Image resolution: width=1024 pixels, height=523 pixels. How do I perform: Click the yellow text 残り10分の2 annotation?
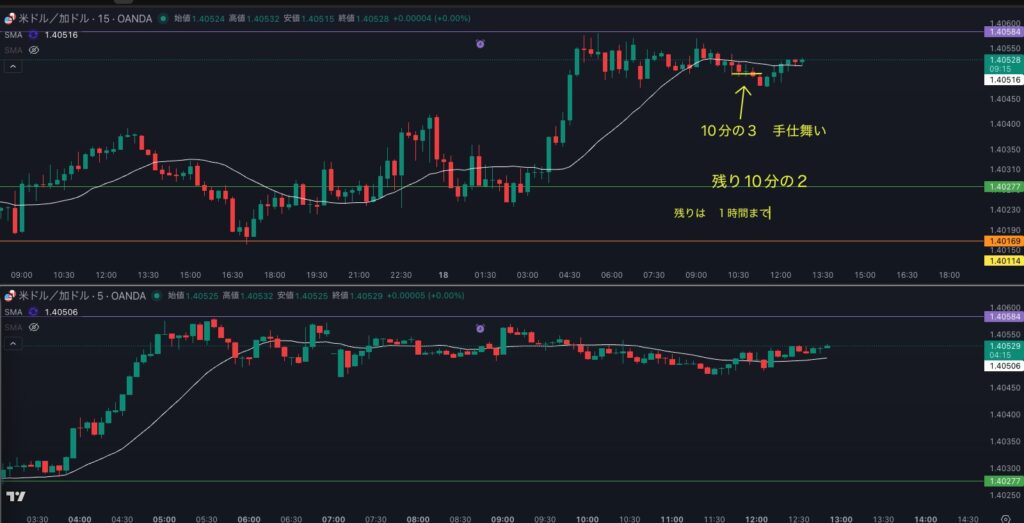click(758, 180)
